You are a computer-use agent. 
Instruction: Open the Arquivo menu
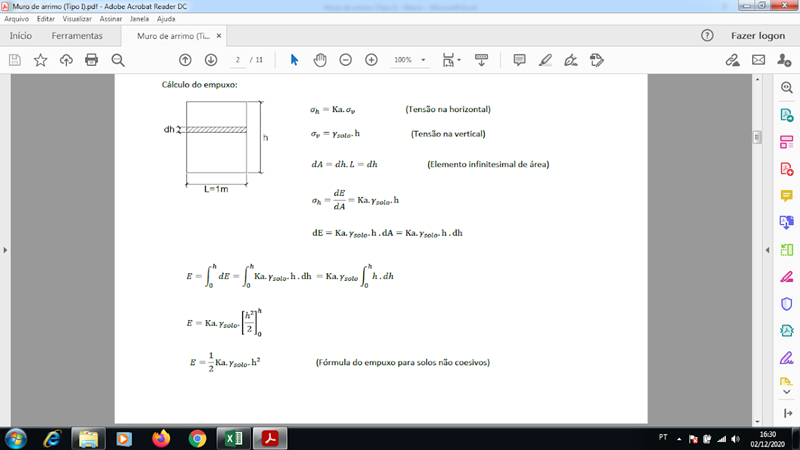point(16,19)
